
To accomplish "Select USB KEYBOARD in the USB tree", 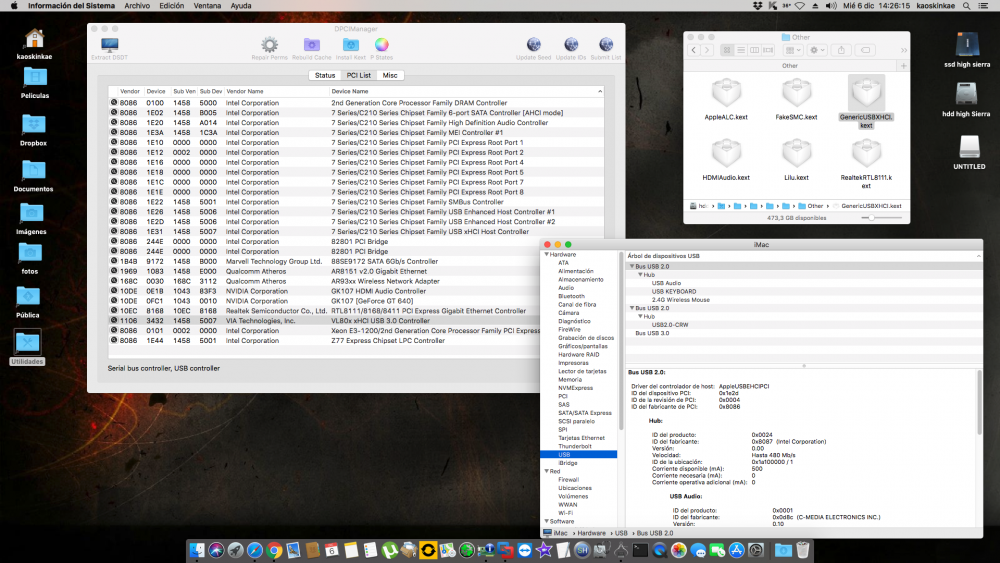I will point(673,291).
